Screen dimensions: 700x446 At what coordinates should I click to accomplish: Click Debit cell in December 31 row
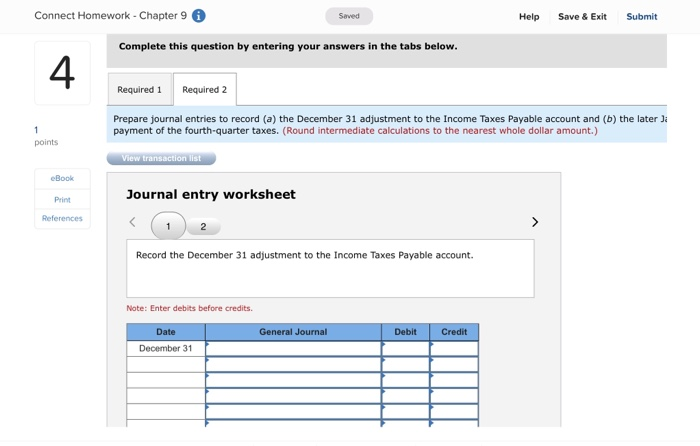tap(405, 348)
